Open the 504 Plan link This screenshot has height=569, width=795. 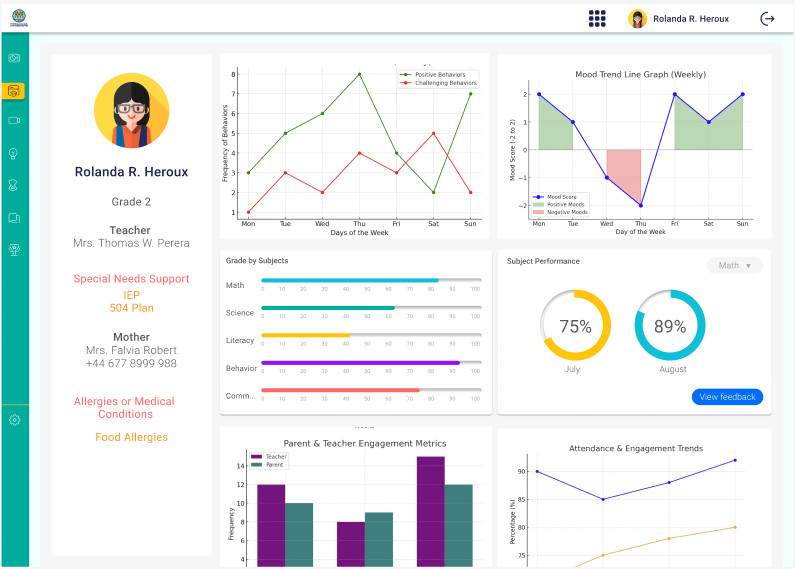[131, 308]
